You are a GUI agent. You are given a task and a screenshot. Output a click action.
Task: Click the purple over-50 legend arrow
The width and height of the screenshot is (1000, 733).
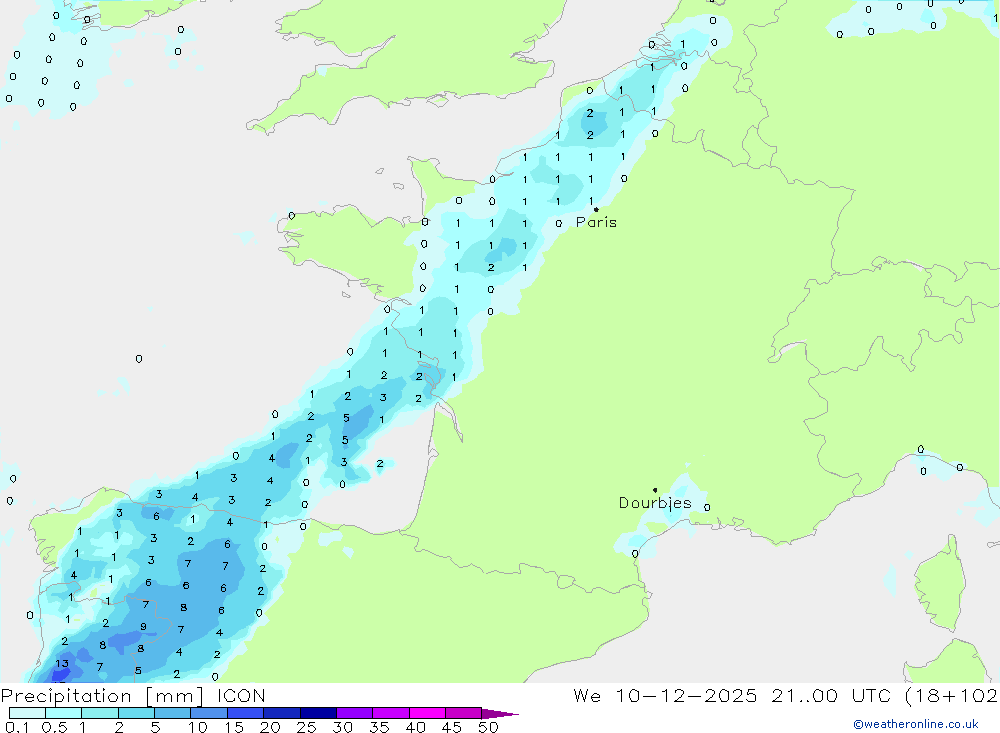click(x=500, y=713)
